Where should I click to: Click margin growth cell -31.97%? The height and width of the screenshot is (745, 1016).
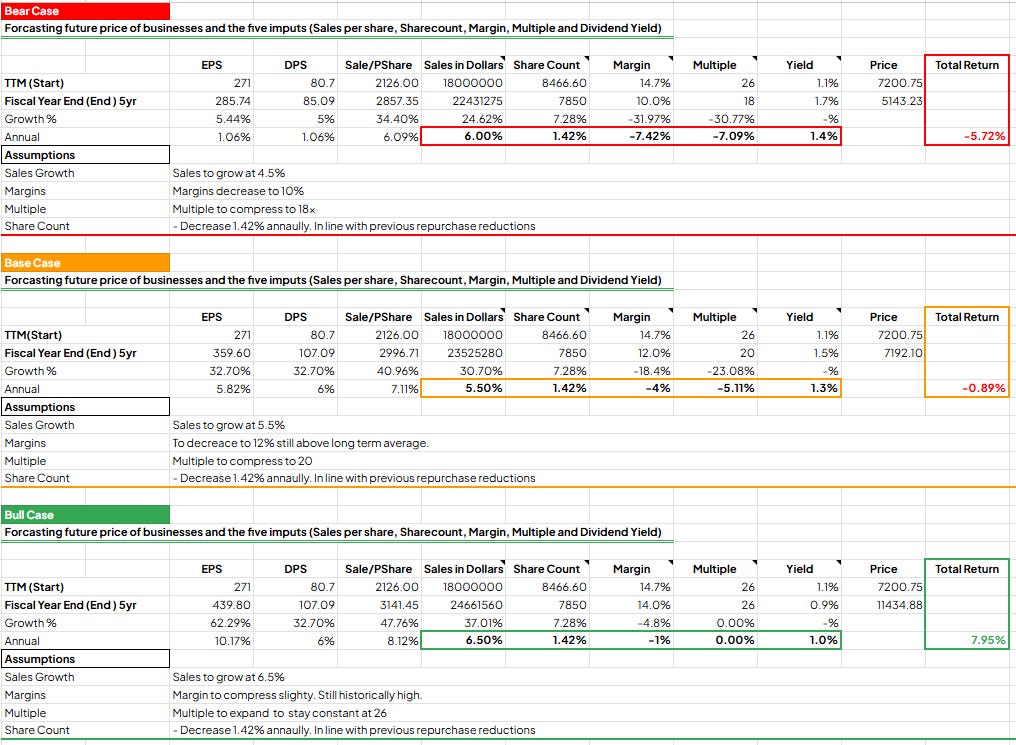[649, 119]
